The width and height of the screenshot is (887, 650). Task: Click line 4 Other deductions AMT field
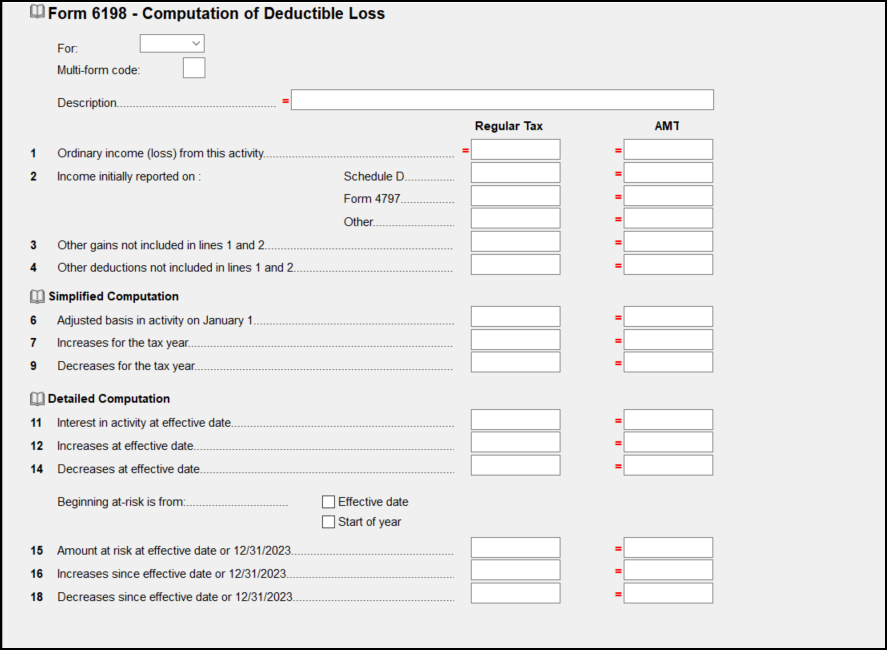coord(668,265)
